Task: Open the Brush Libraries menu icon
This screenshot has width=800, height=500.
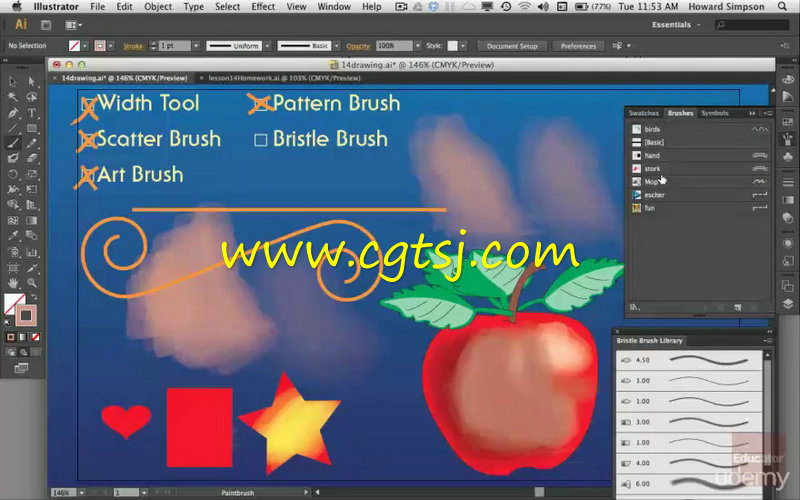Action: [x=635, y=307]
